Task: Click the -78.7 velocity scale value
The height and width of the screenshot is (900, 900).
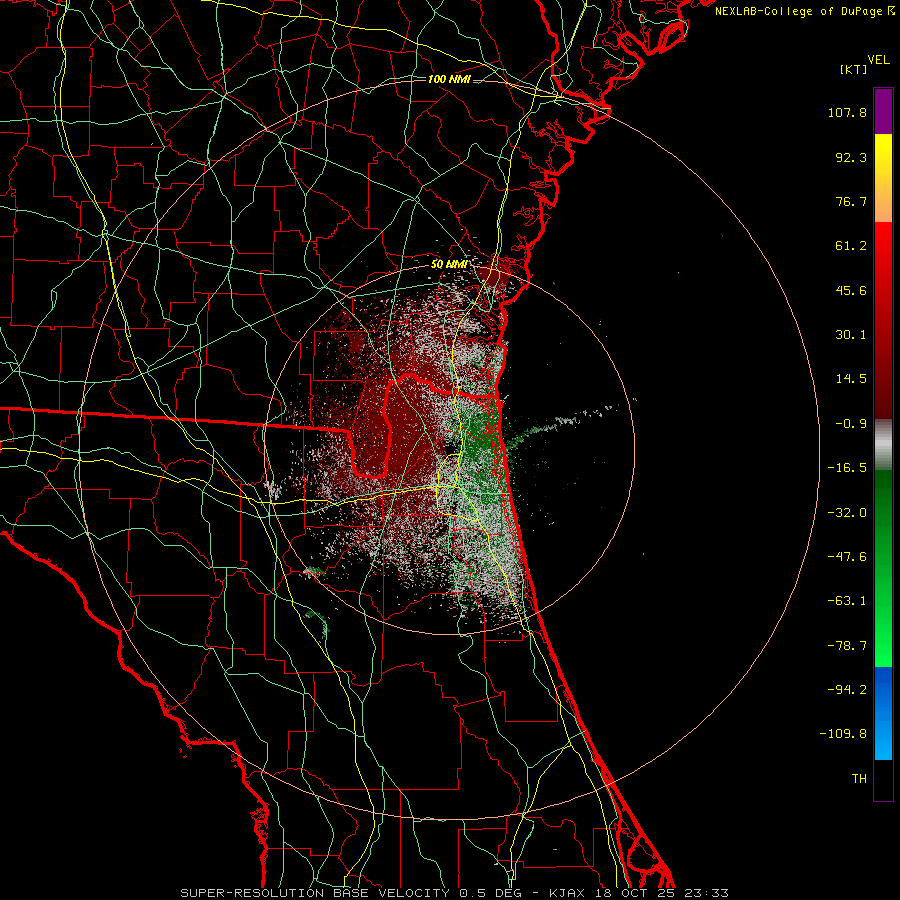Action: pyautogui.click(x=847, y=646)
